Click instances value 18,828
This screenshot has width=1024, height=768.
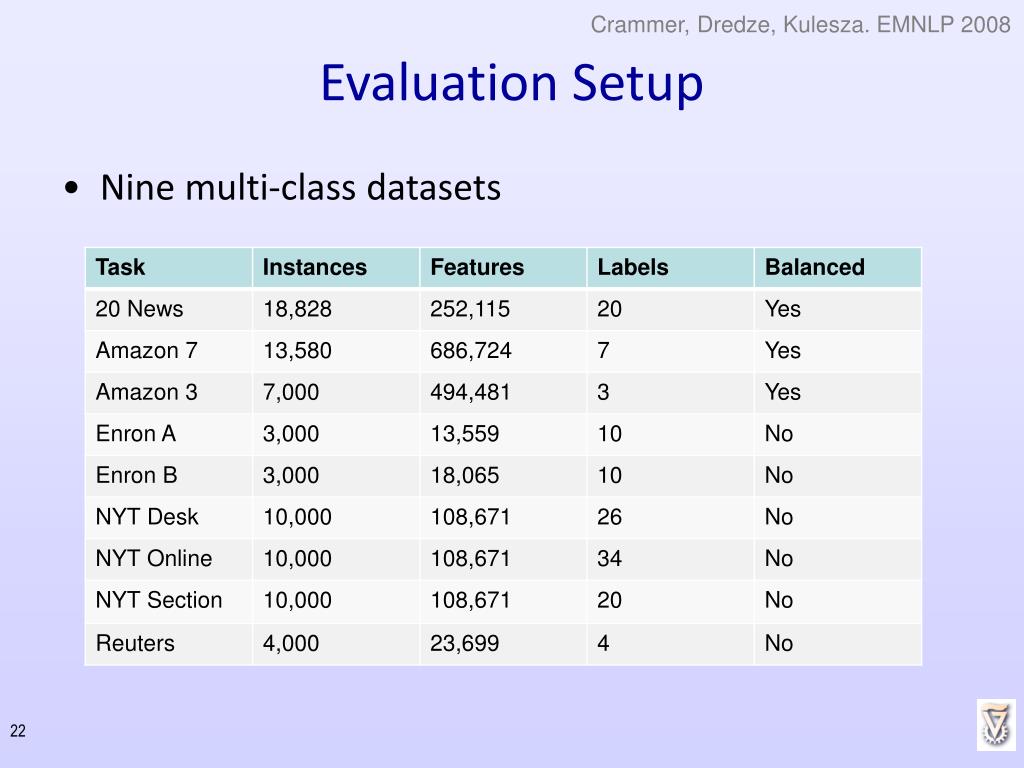pyautogui.click(x=297, y=309)
